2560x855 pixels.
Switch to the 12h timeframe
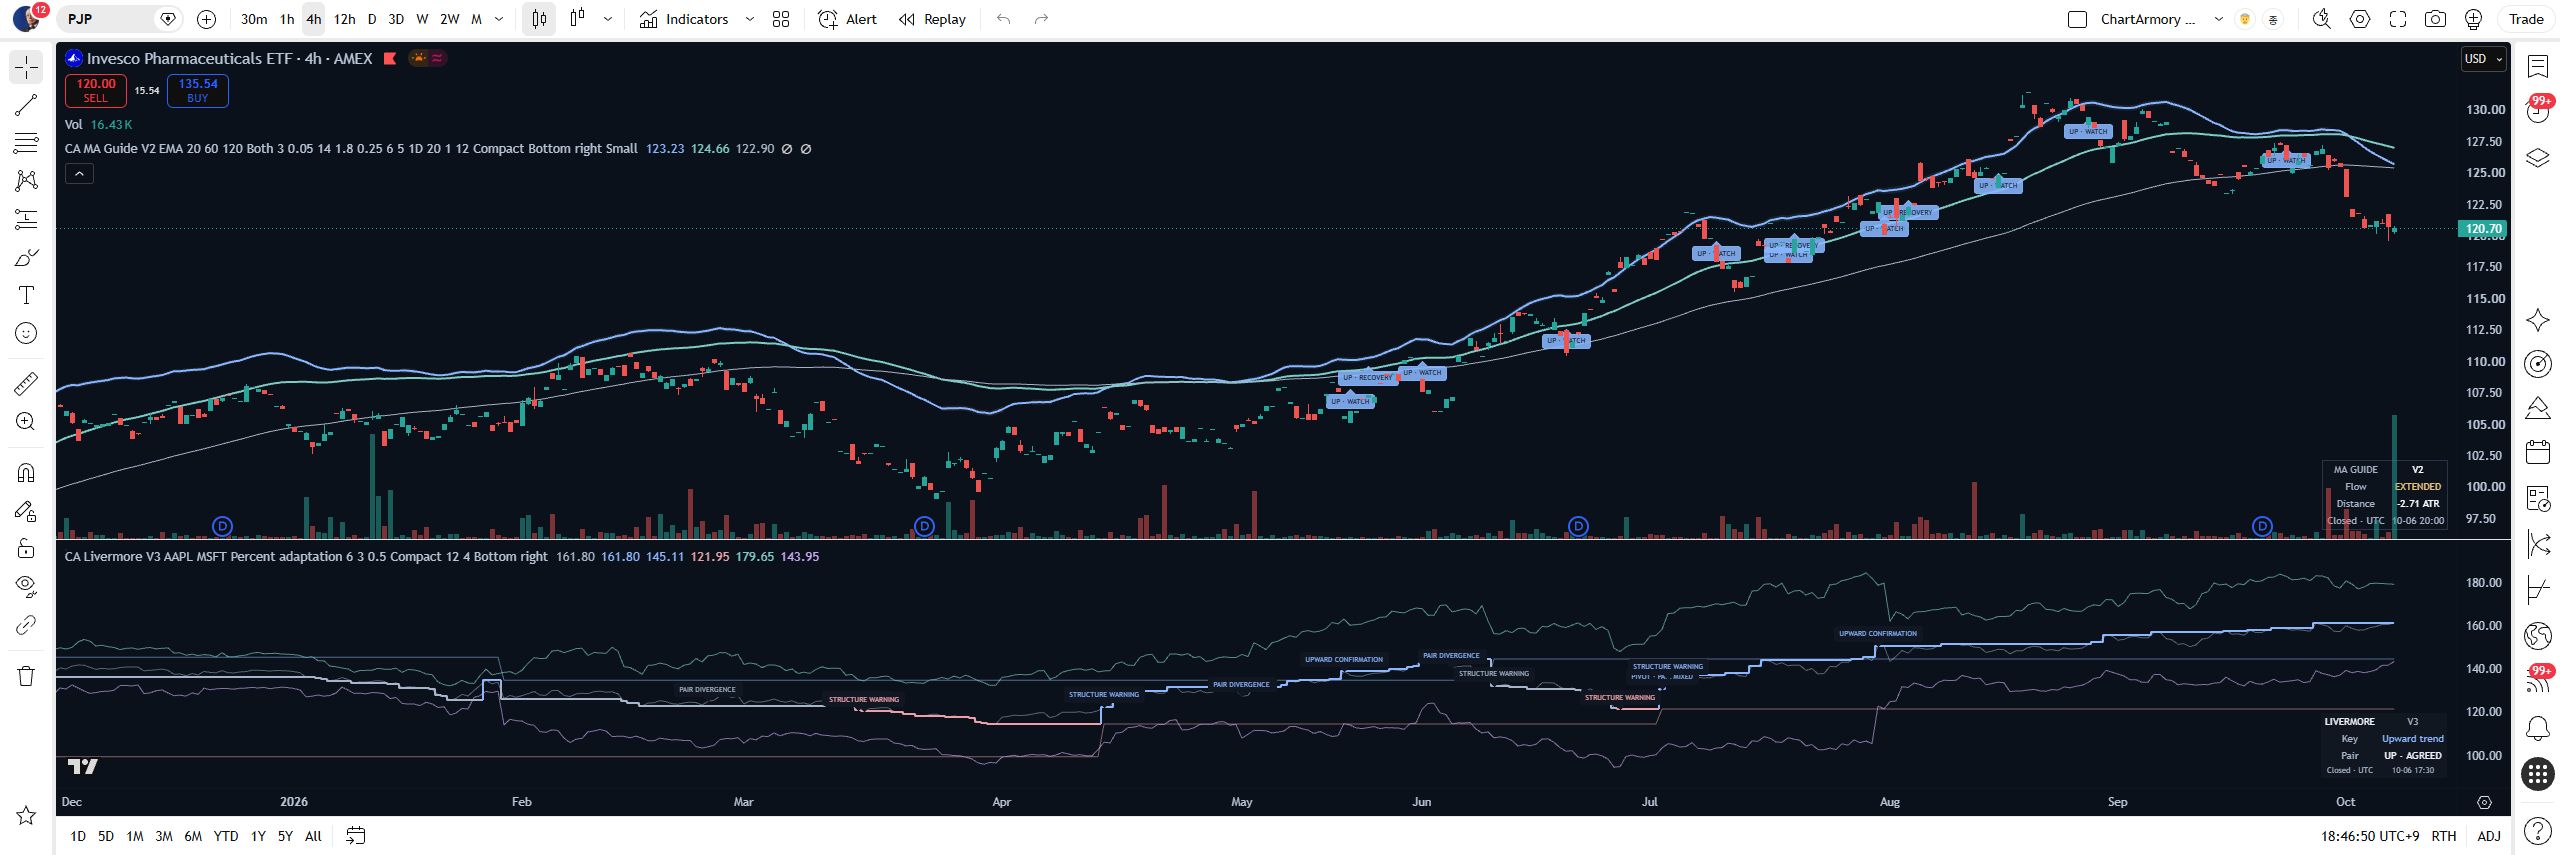click(x=344, y=19)
